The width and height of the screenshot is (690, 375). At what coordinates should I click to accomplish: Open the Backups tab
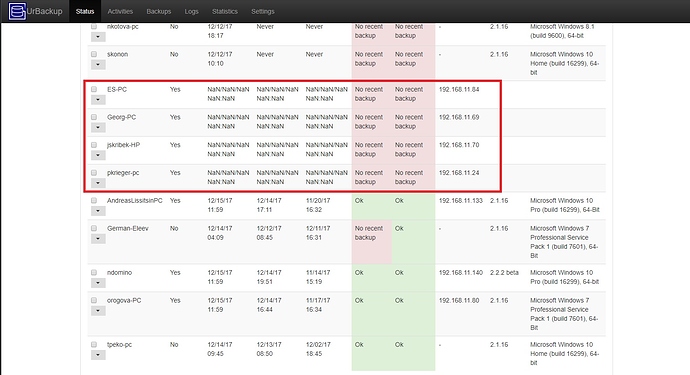158,11
